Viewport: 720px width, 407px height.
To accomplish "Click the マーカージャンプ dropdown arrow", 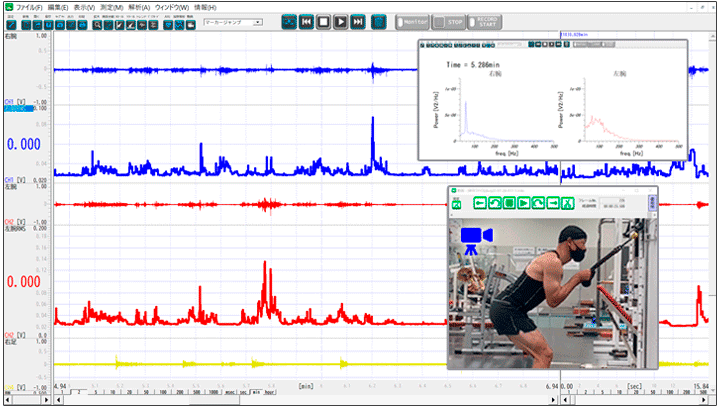I will pyautogui.click(x=258, y=22).
